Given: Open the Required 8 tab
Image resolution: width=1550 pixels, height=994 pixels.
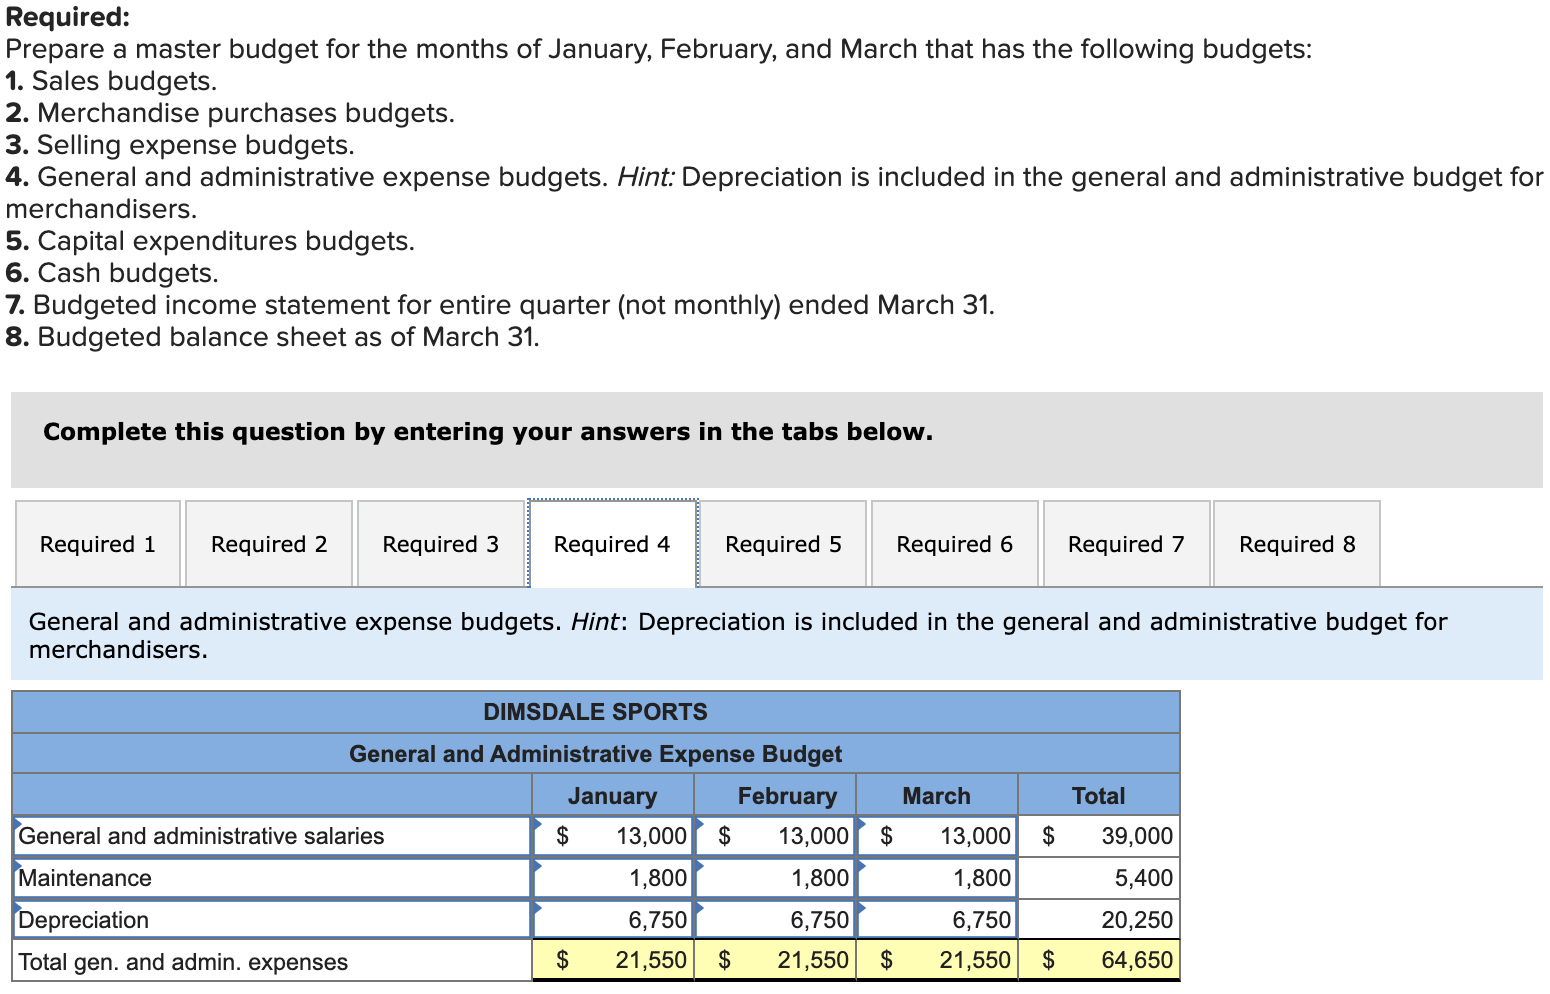Looking at the screenshot, I should [1297, 543].
